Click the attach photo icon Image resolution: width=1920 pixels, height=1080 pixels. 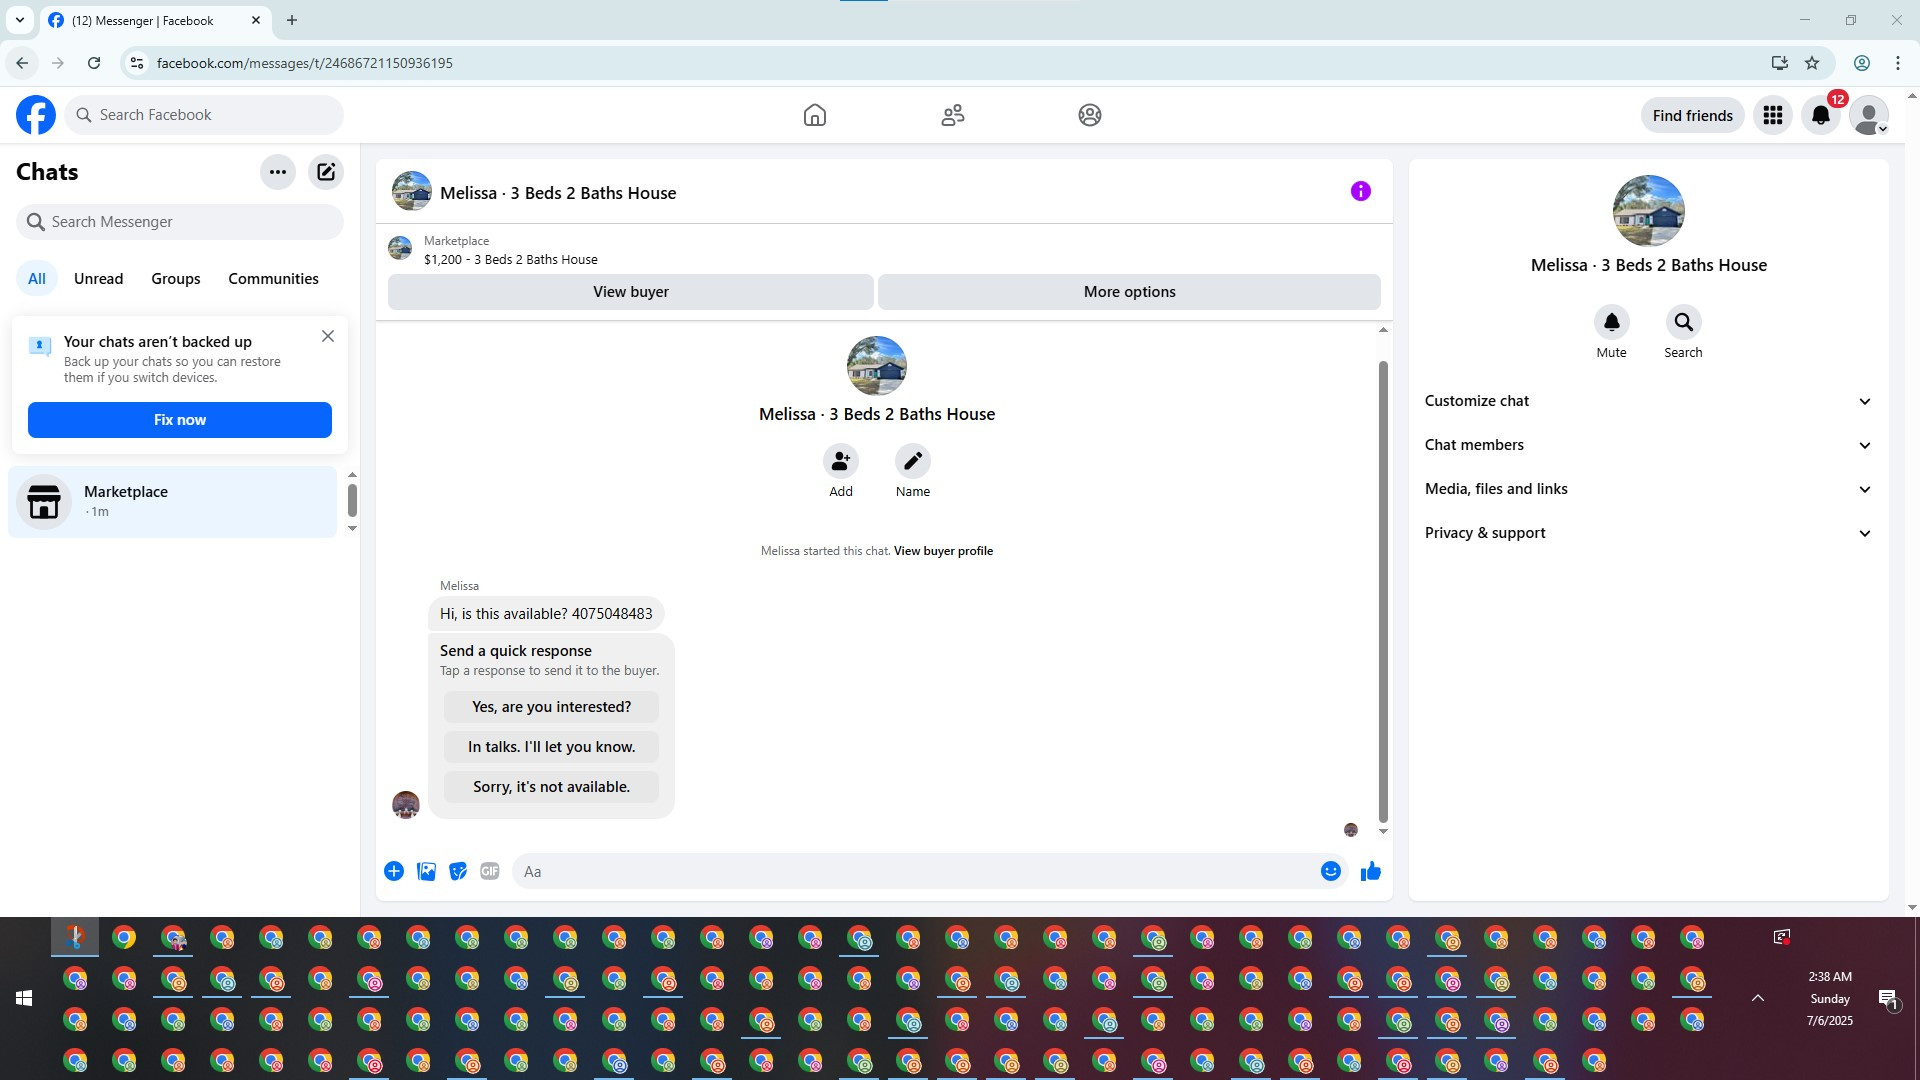[426, 871]
